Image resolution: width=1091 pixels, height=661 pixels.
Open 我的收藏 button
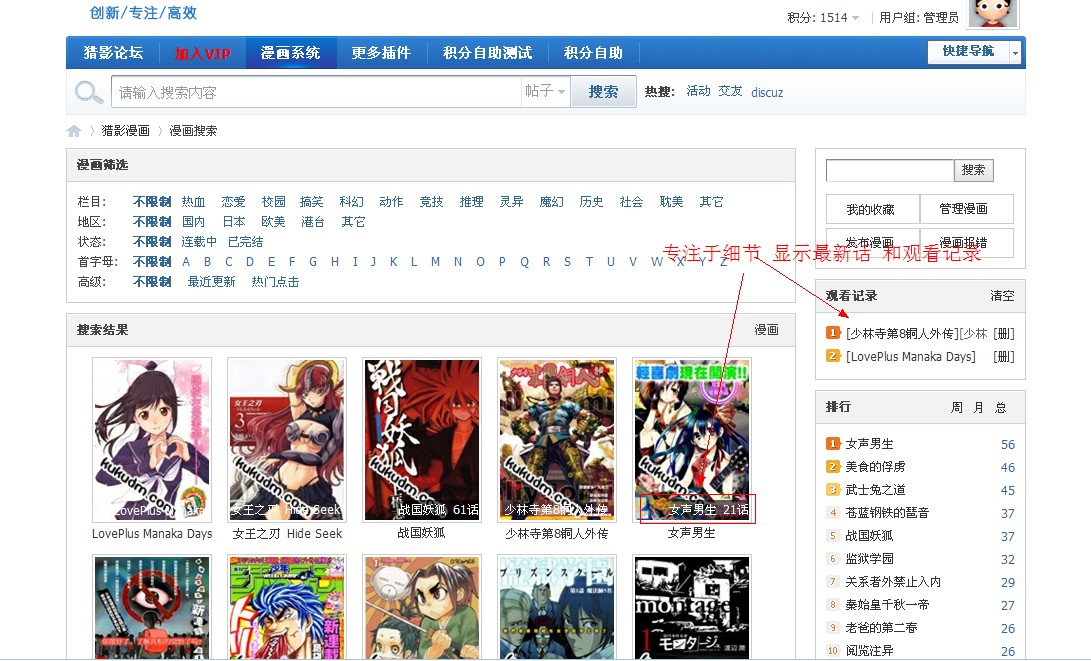point(873,209)
